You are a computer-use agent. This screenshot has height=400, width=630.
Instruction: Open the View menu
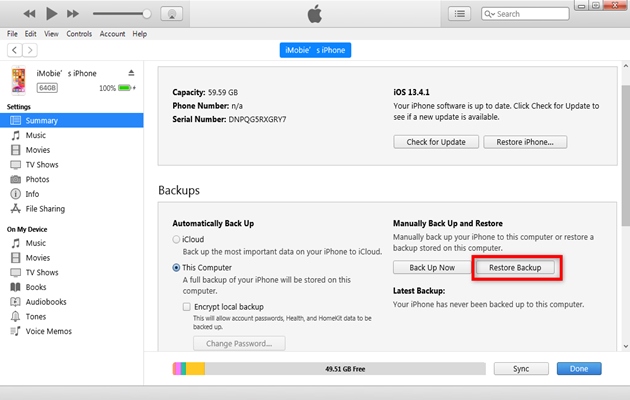[51, 34]
